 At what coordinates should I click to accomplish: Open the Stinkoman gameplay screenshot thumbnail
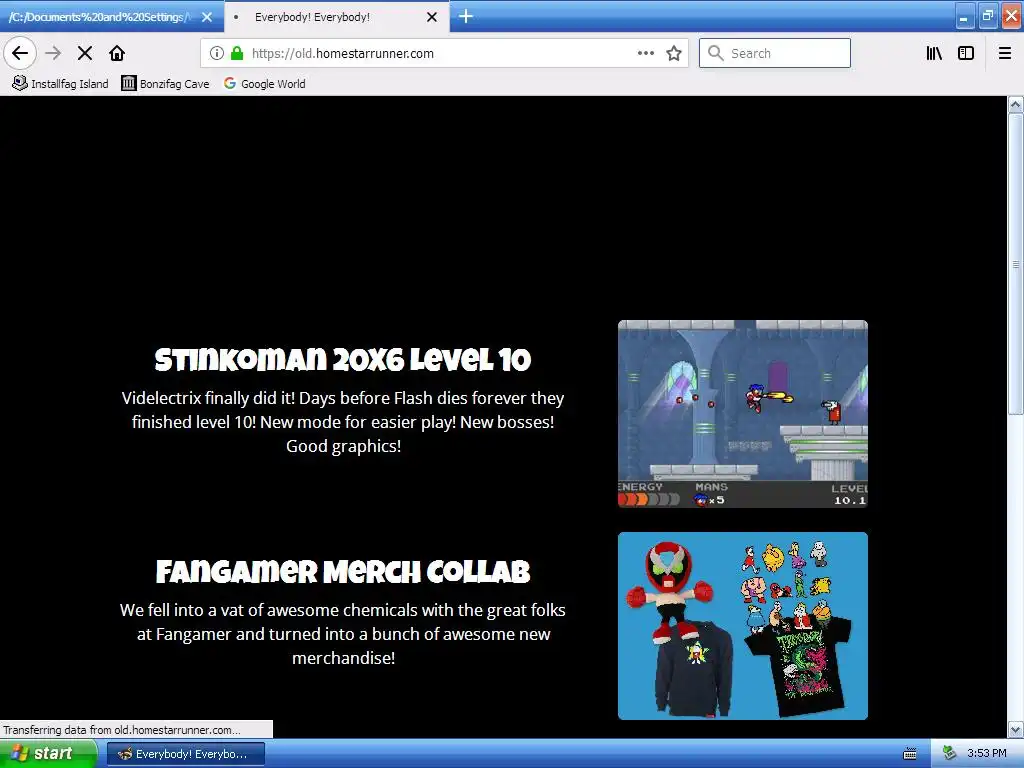pos(743,413)
